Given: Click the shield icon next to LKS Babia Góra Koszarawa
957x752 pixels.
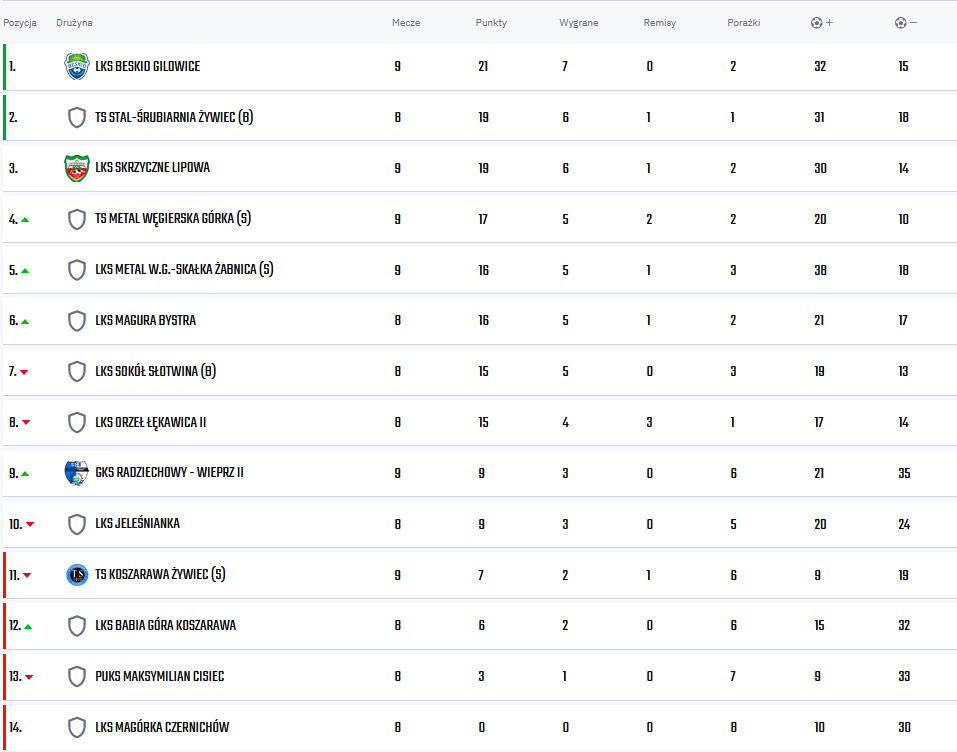Looking at the screenshot, I should [77, 626].
